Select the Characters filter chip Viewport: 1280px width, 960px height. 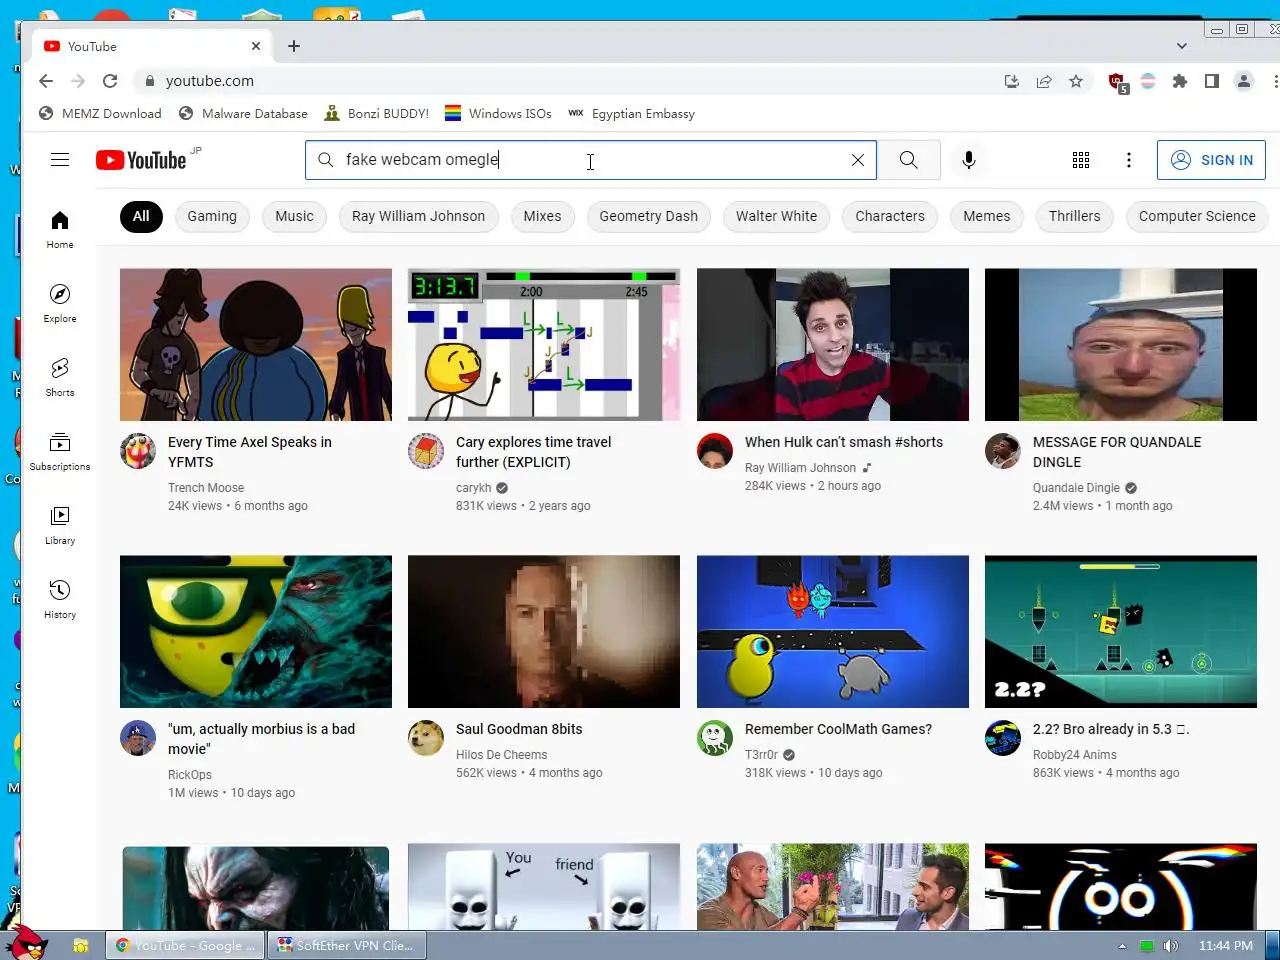pos(890,216)
